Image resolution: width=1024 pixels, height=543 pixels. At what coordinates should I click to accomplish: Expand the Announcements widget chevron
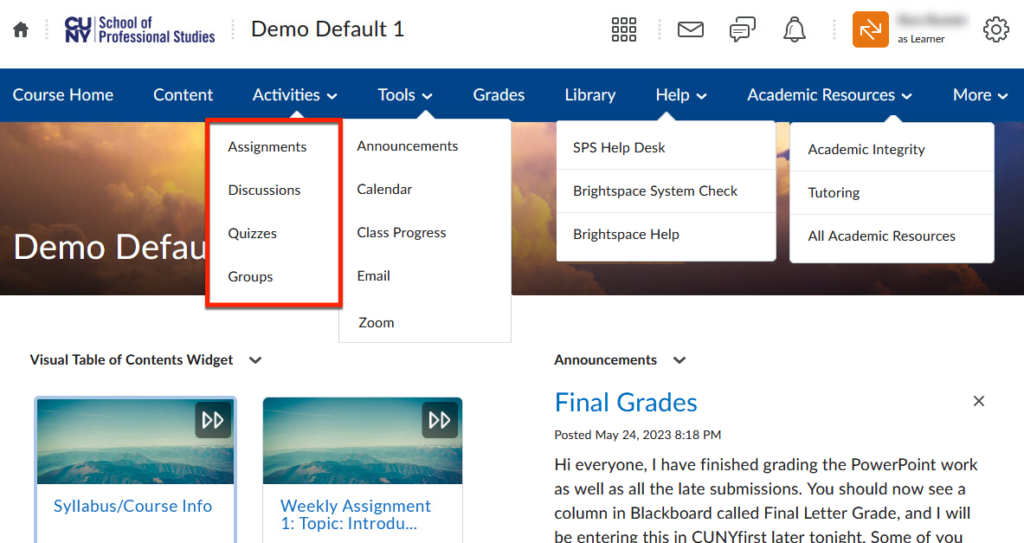coord(680,360)
